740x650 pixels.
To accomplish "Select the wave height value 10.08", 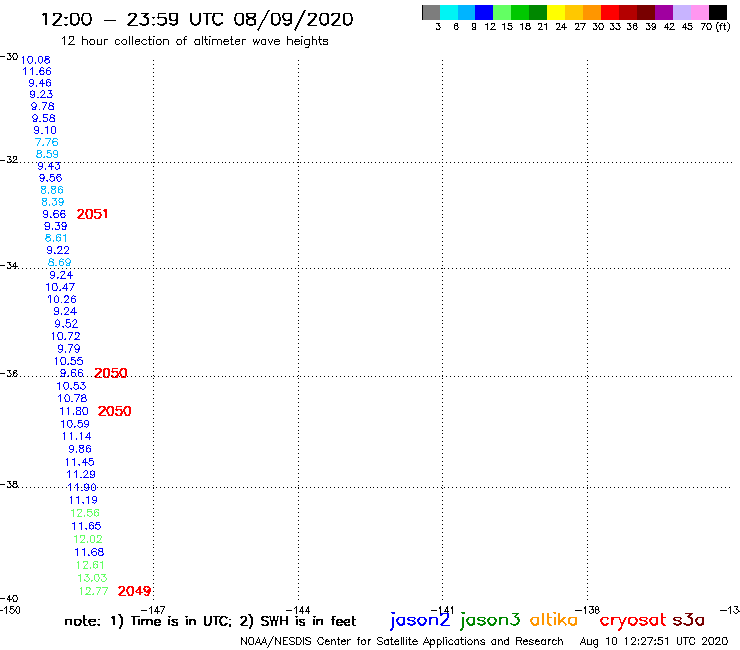I will tap(35, 60).
